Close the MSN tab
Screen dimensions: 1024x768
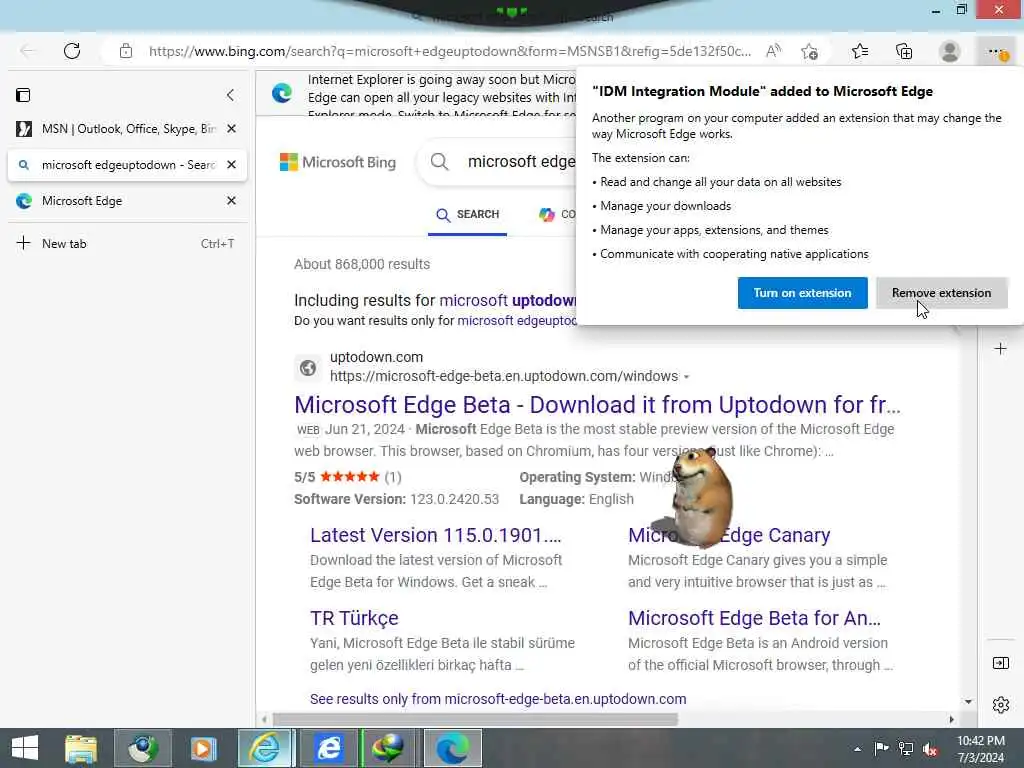231,129
